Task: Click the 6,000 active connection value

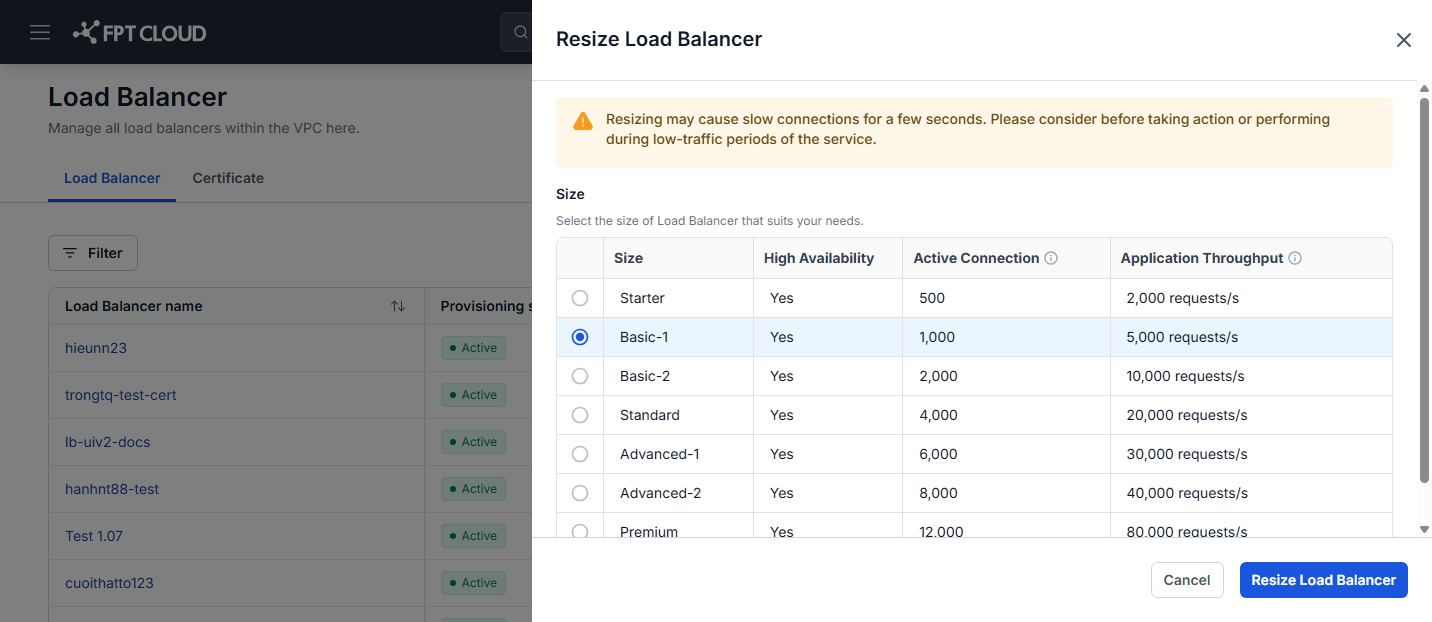Action: 938,454
